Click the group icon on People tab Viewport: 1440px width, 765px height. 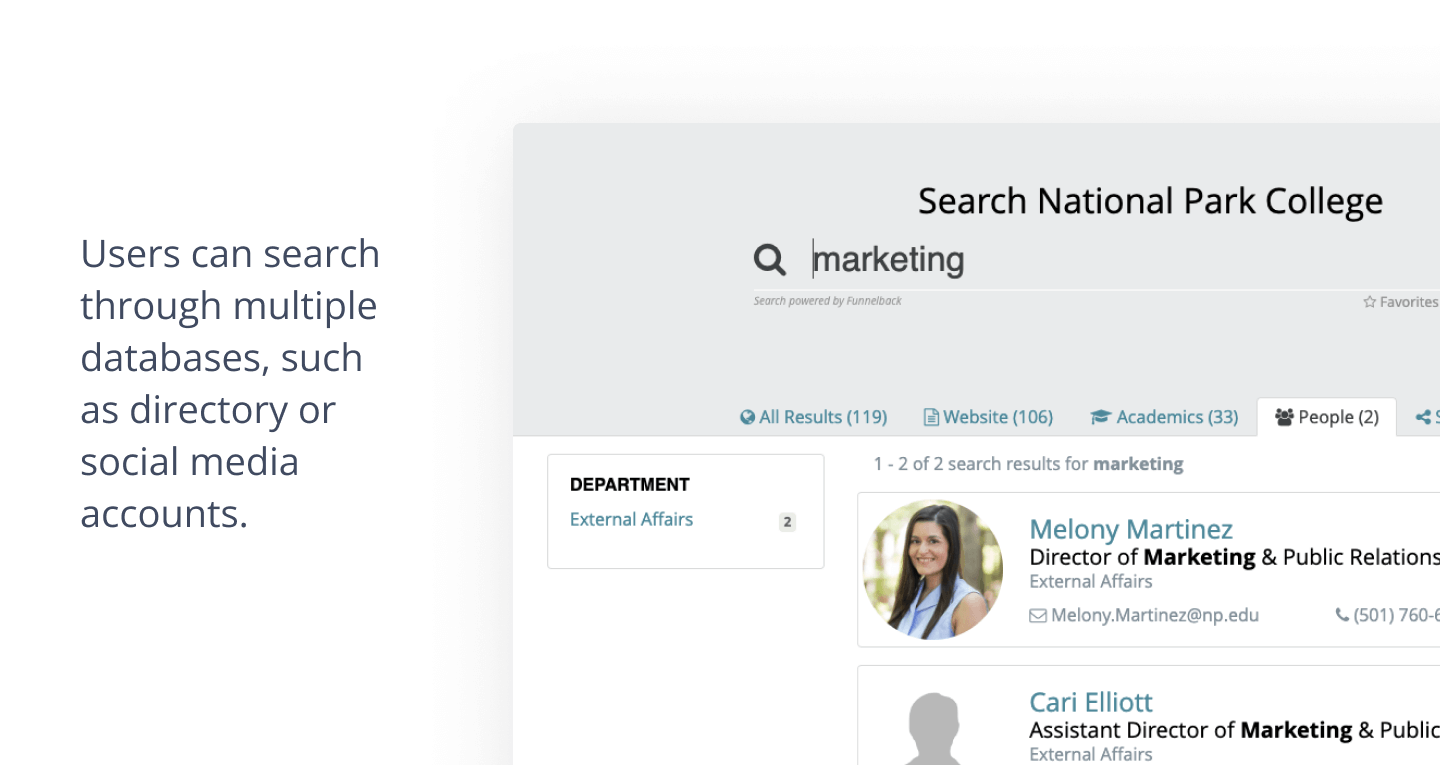click(1285, 417)
